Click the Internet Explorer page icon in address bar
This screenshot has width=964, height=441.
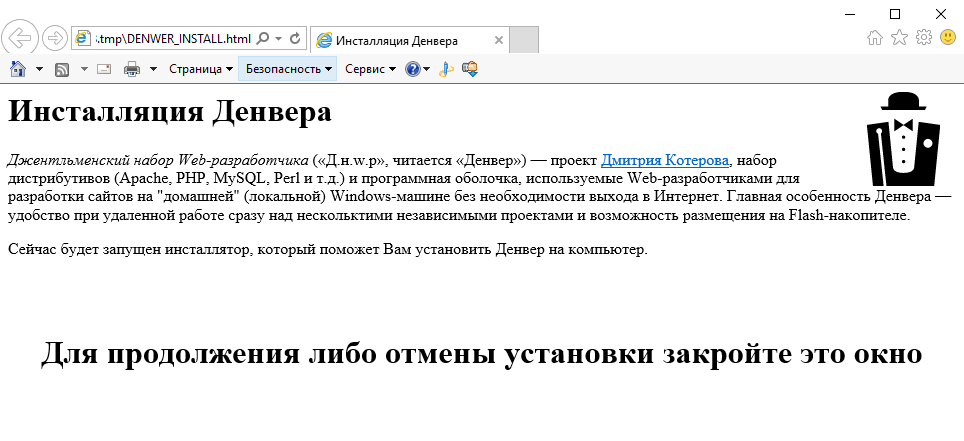[83, 39]
